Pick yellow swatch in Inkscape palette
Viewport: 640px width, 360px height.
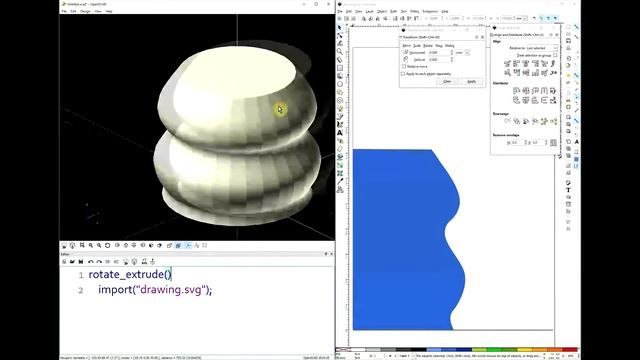[524, 350]
